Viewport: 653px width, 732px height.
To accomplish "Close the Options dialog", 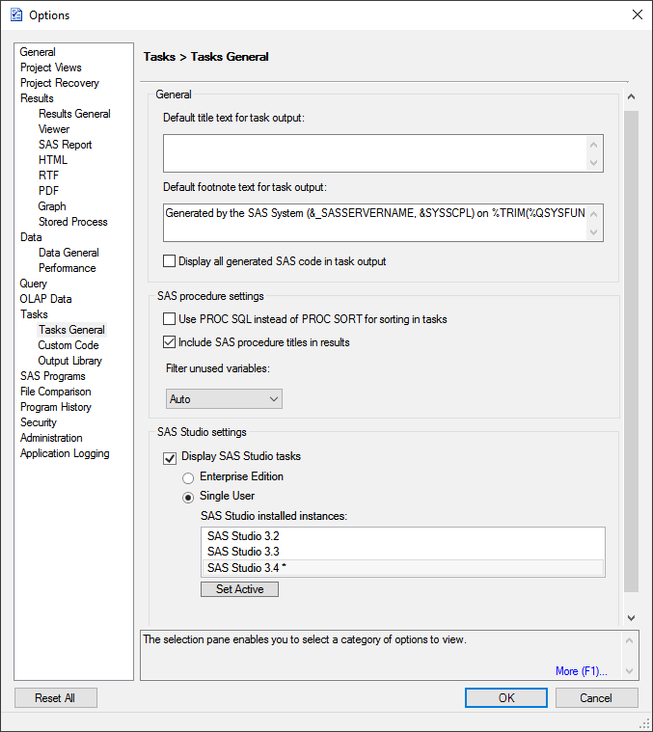I will [637, 14].
